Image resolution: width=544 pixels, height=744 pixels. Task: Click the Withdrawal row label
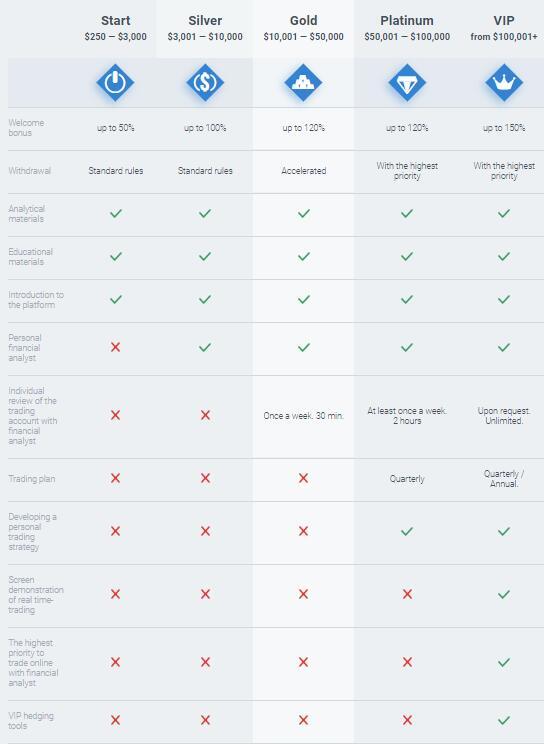pyautogui.click(x=29, y=171)
